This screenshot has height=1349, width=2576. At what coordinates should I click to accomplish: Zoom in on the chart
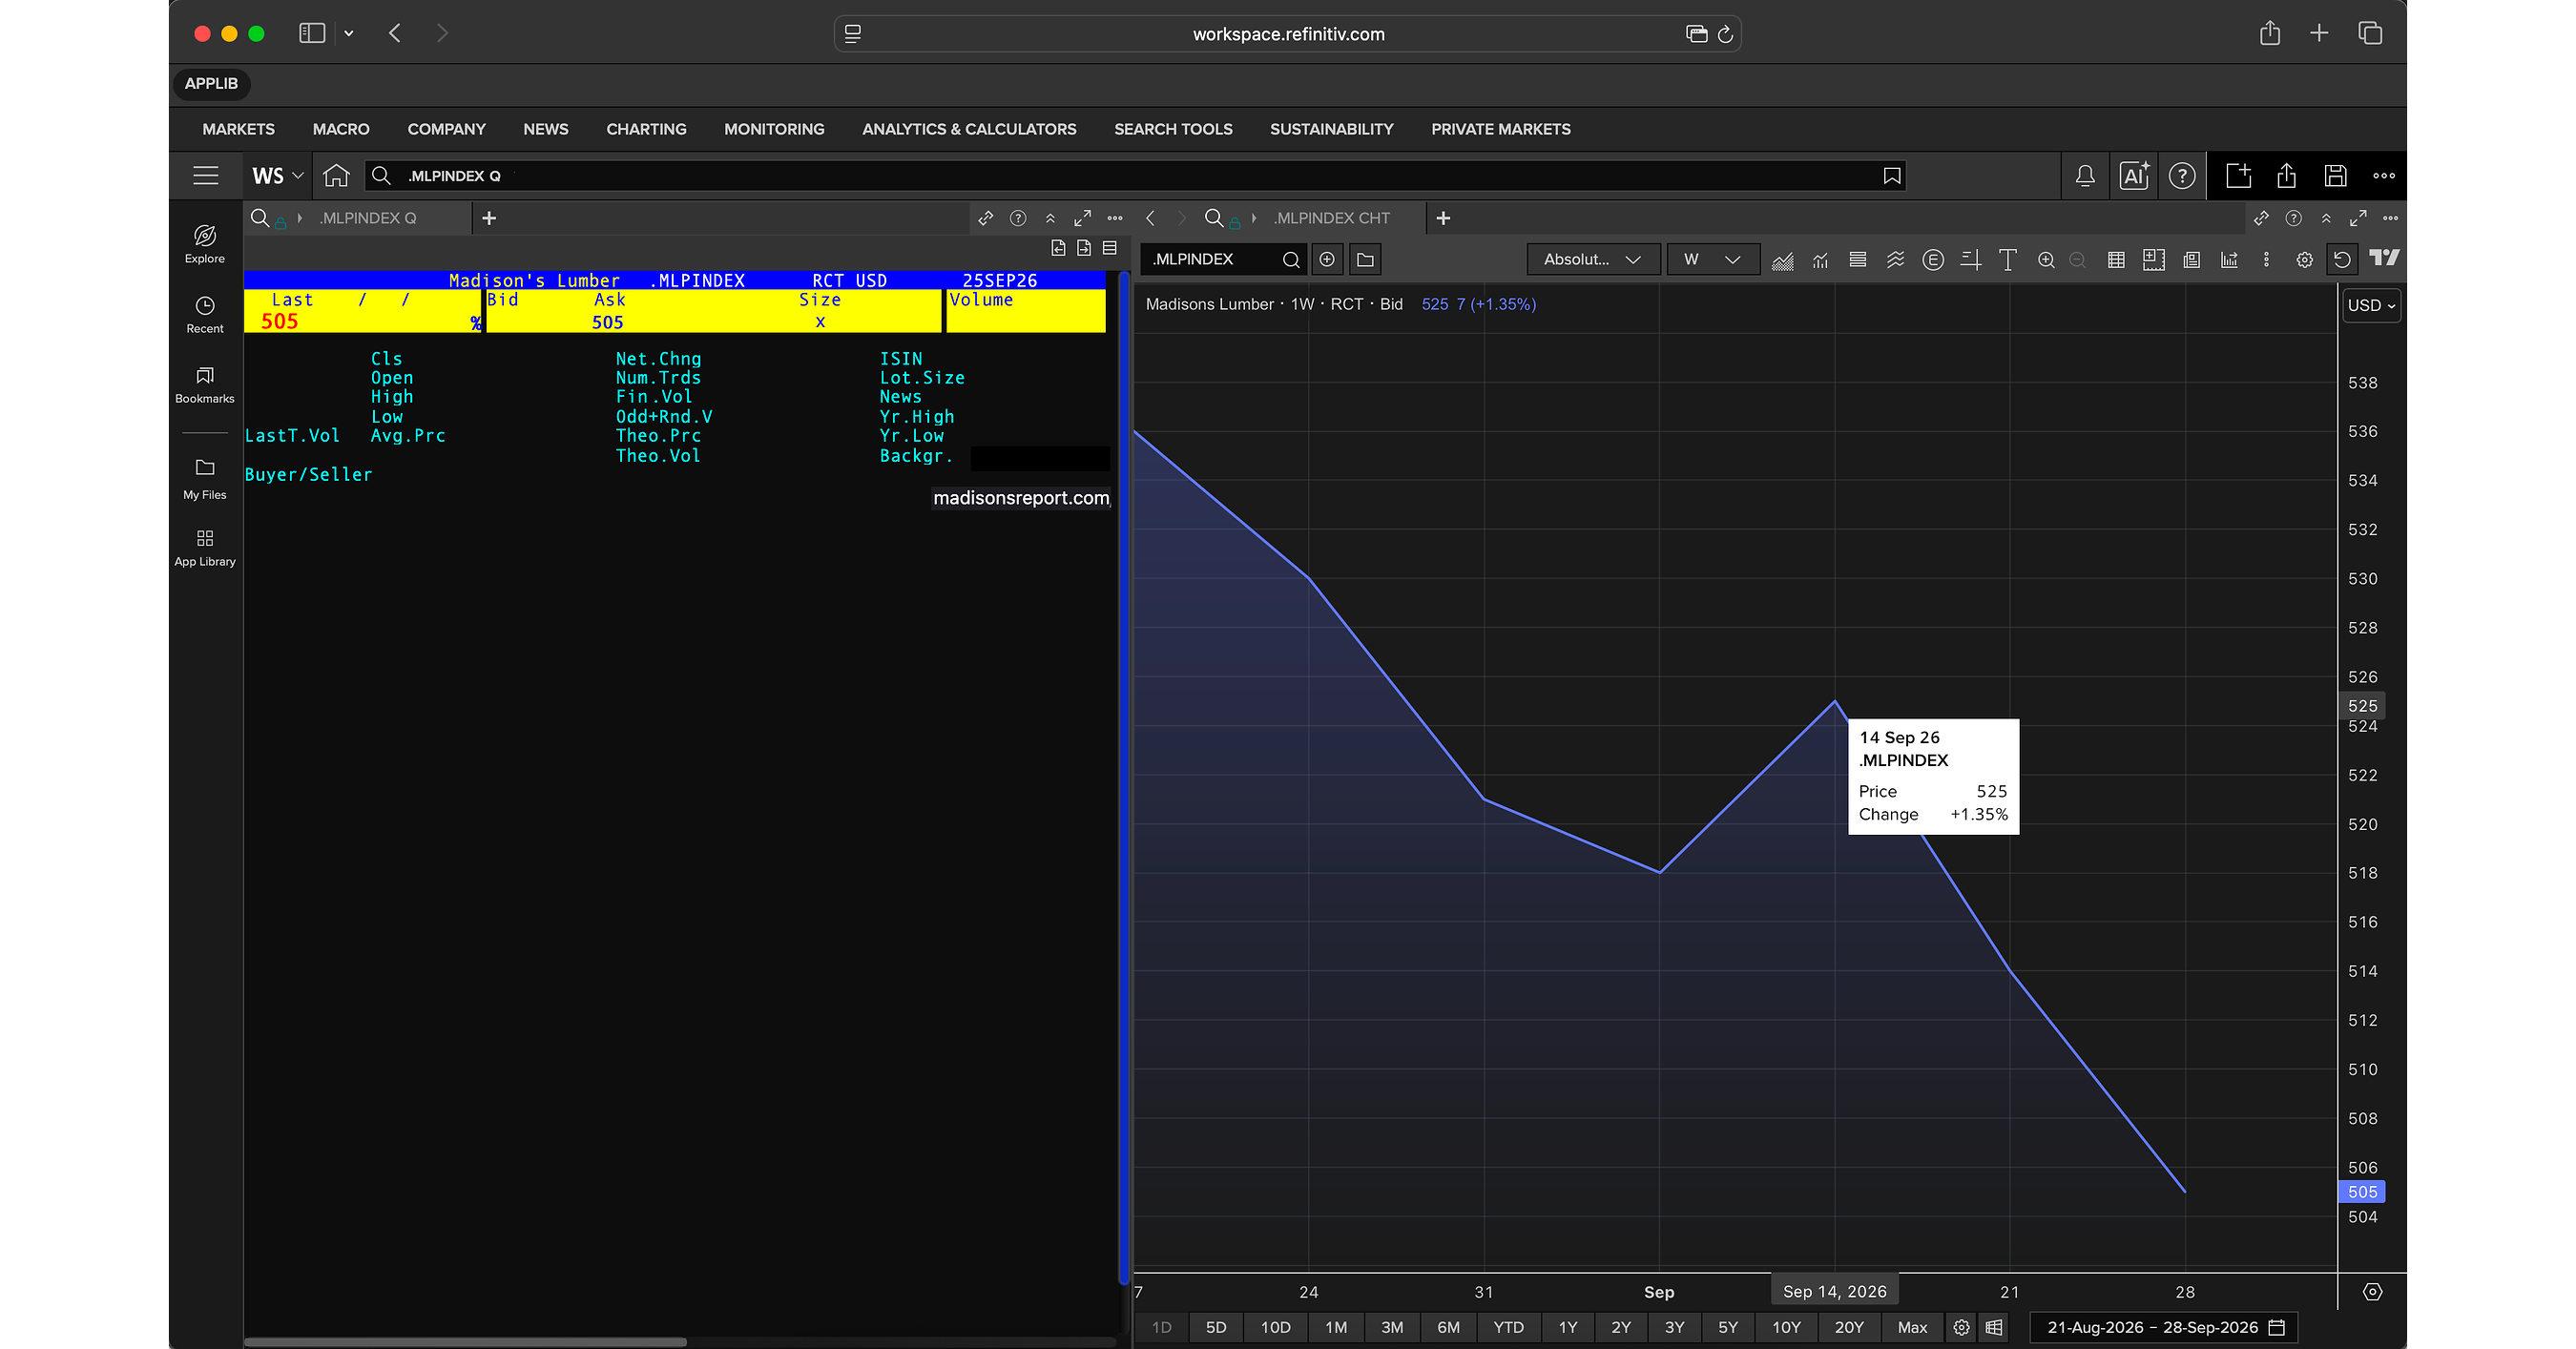tap(2046, 260)
